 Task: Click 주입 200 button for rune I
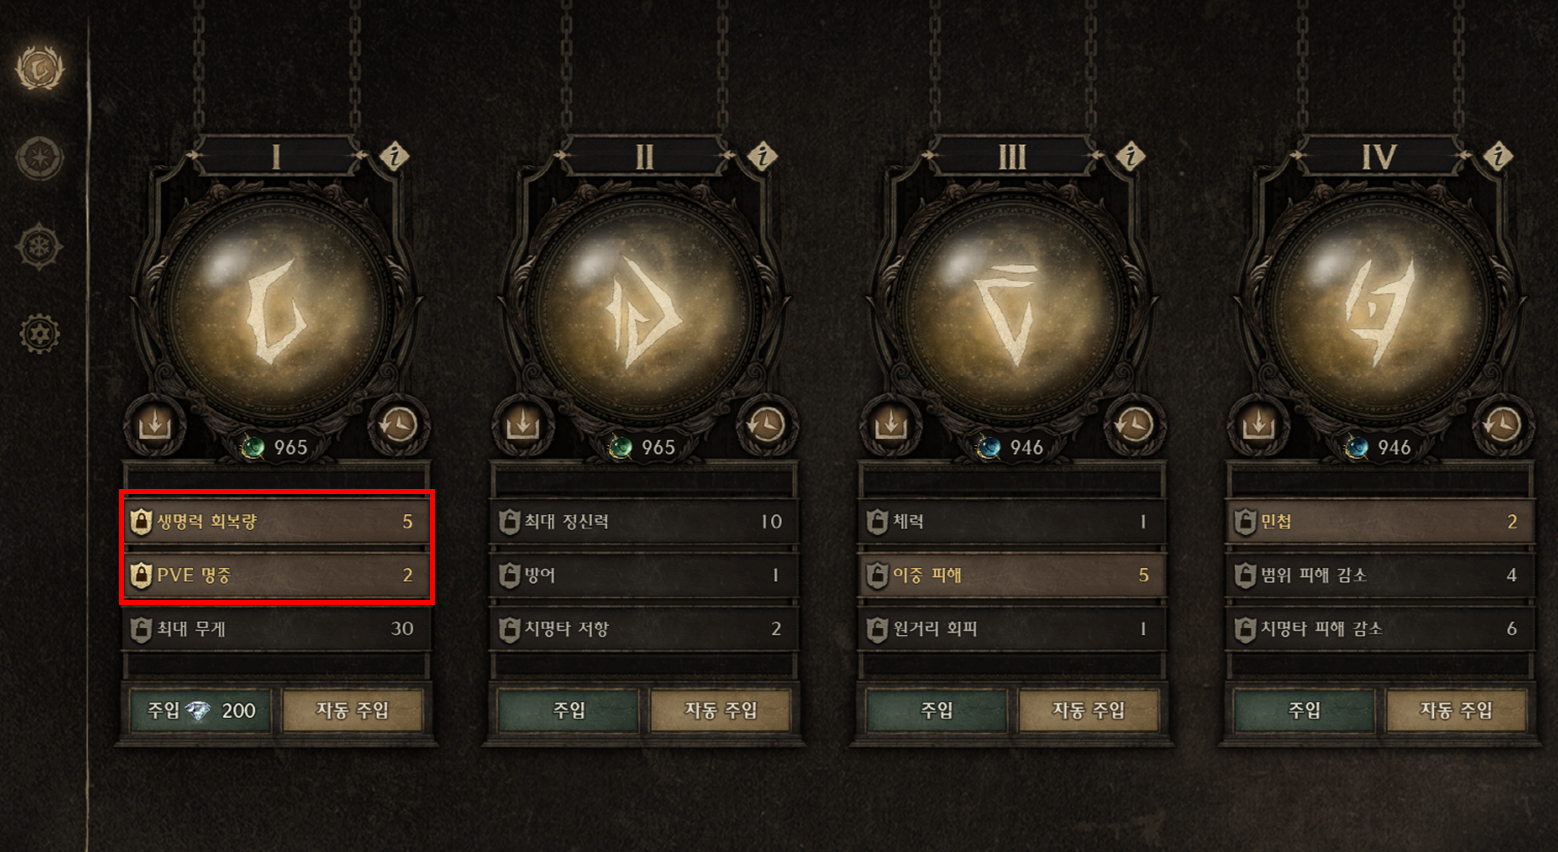click(x=201, y=710)
